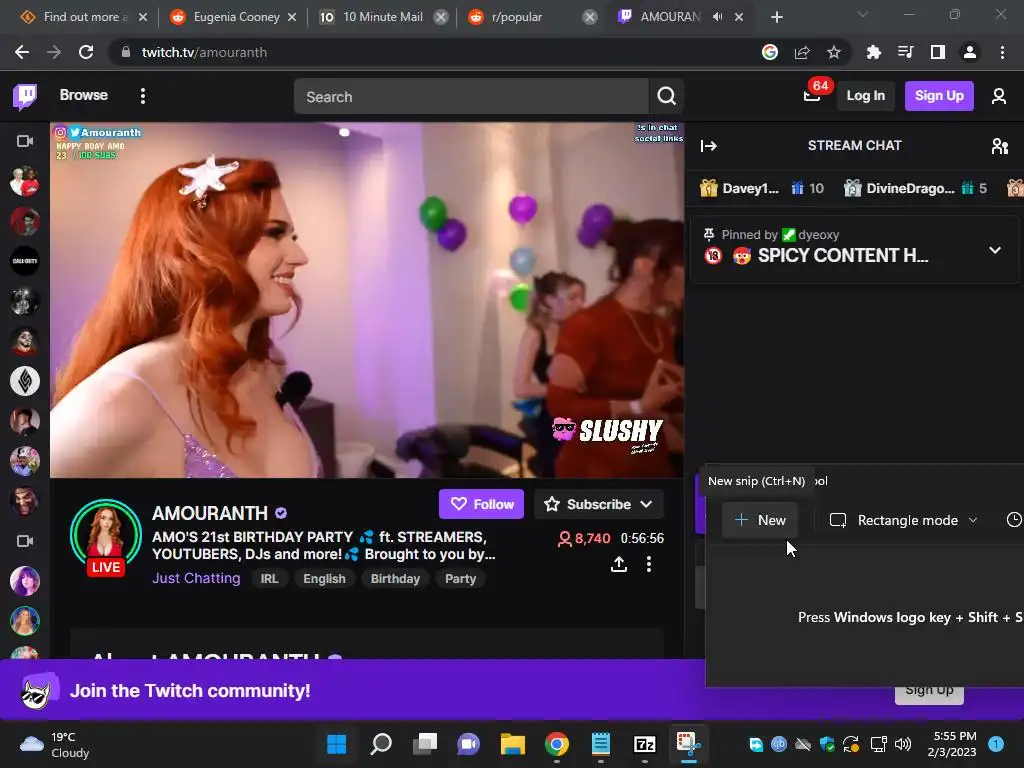Image resolution: width=1024 pixels, height=768 pixels.
Task: Go back with the browser back arrow
Action: click(22, 52)
